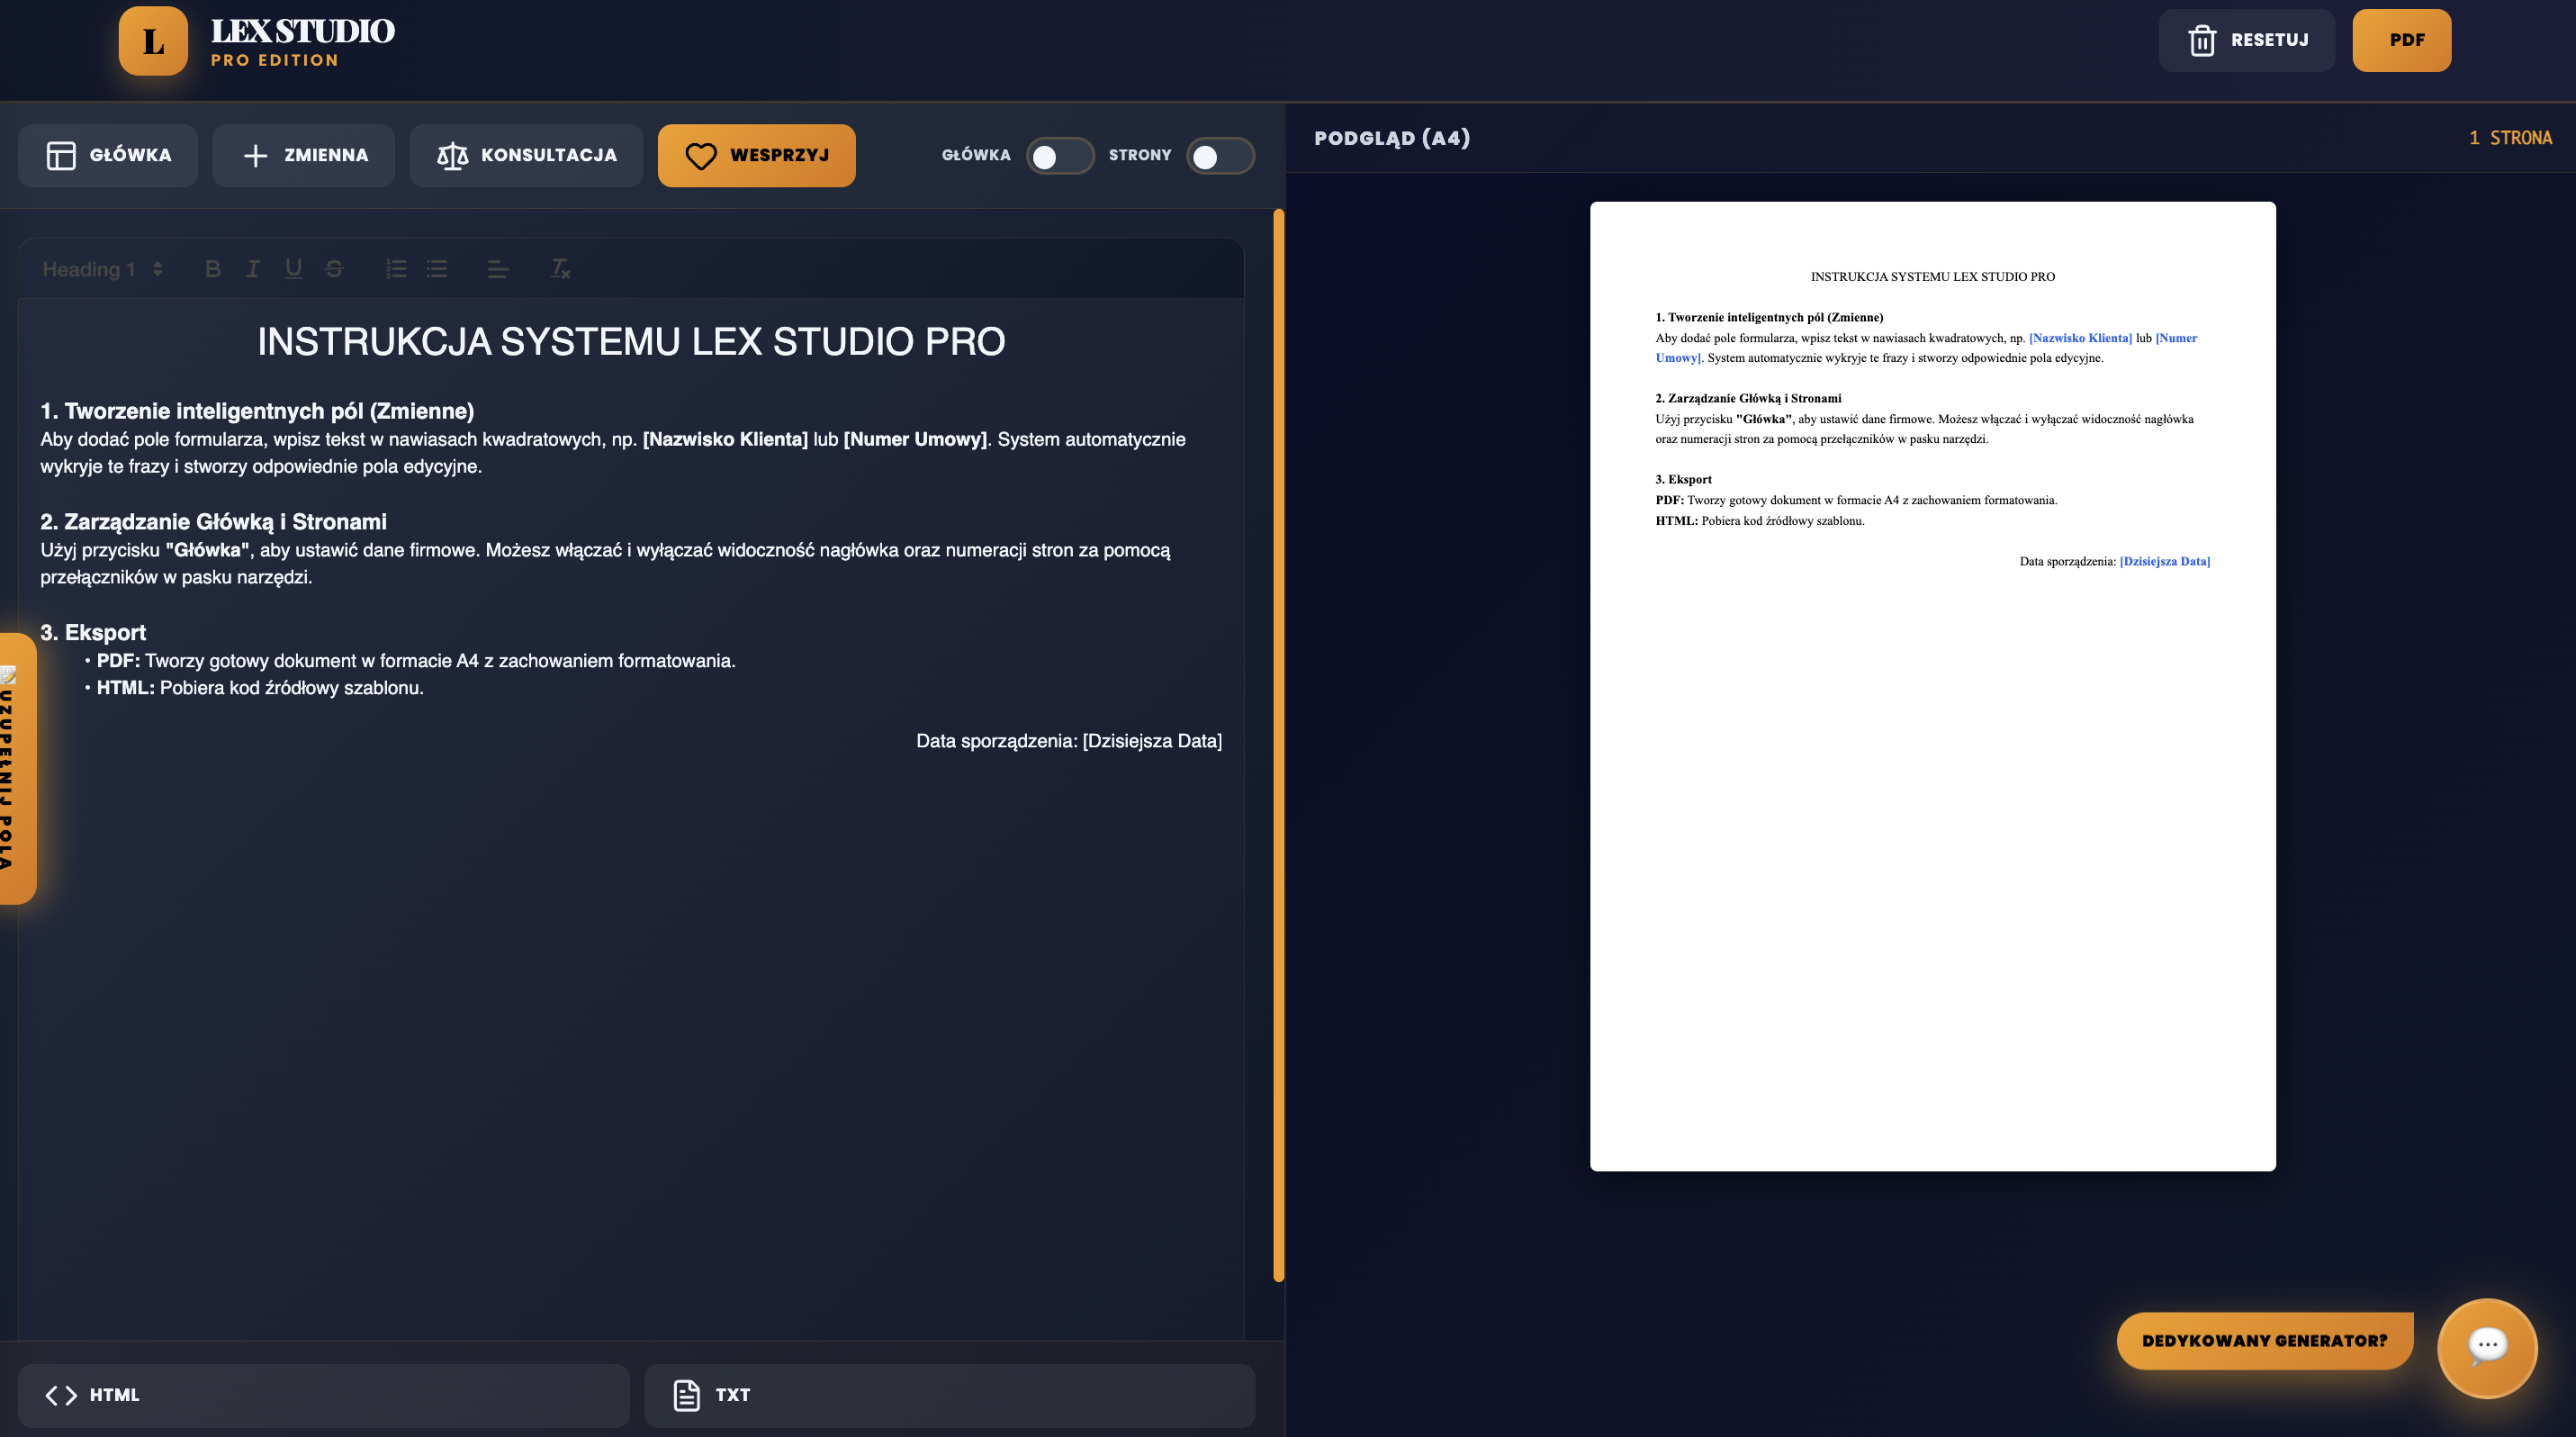Viewport: 2576px width, 1437px height.
Task: Clear text formatting icon
Action: (x=560, y=269)
